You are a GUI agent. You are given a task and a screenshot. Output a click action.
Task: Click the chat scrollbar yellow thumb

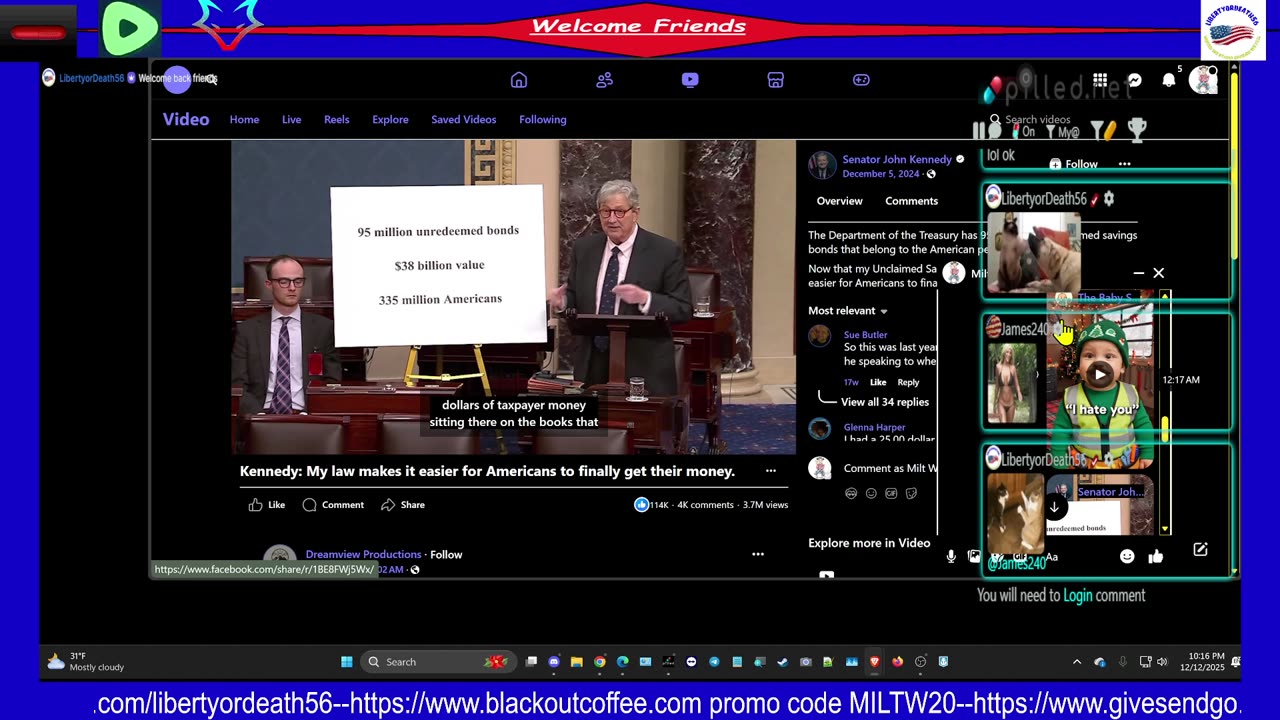coord(1165,430)
